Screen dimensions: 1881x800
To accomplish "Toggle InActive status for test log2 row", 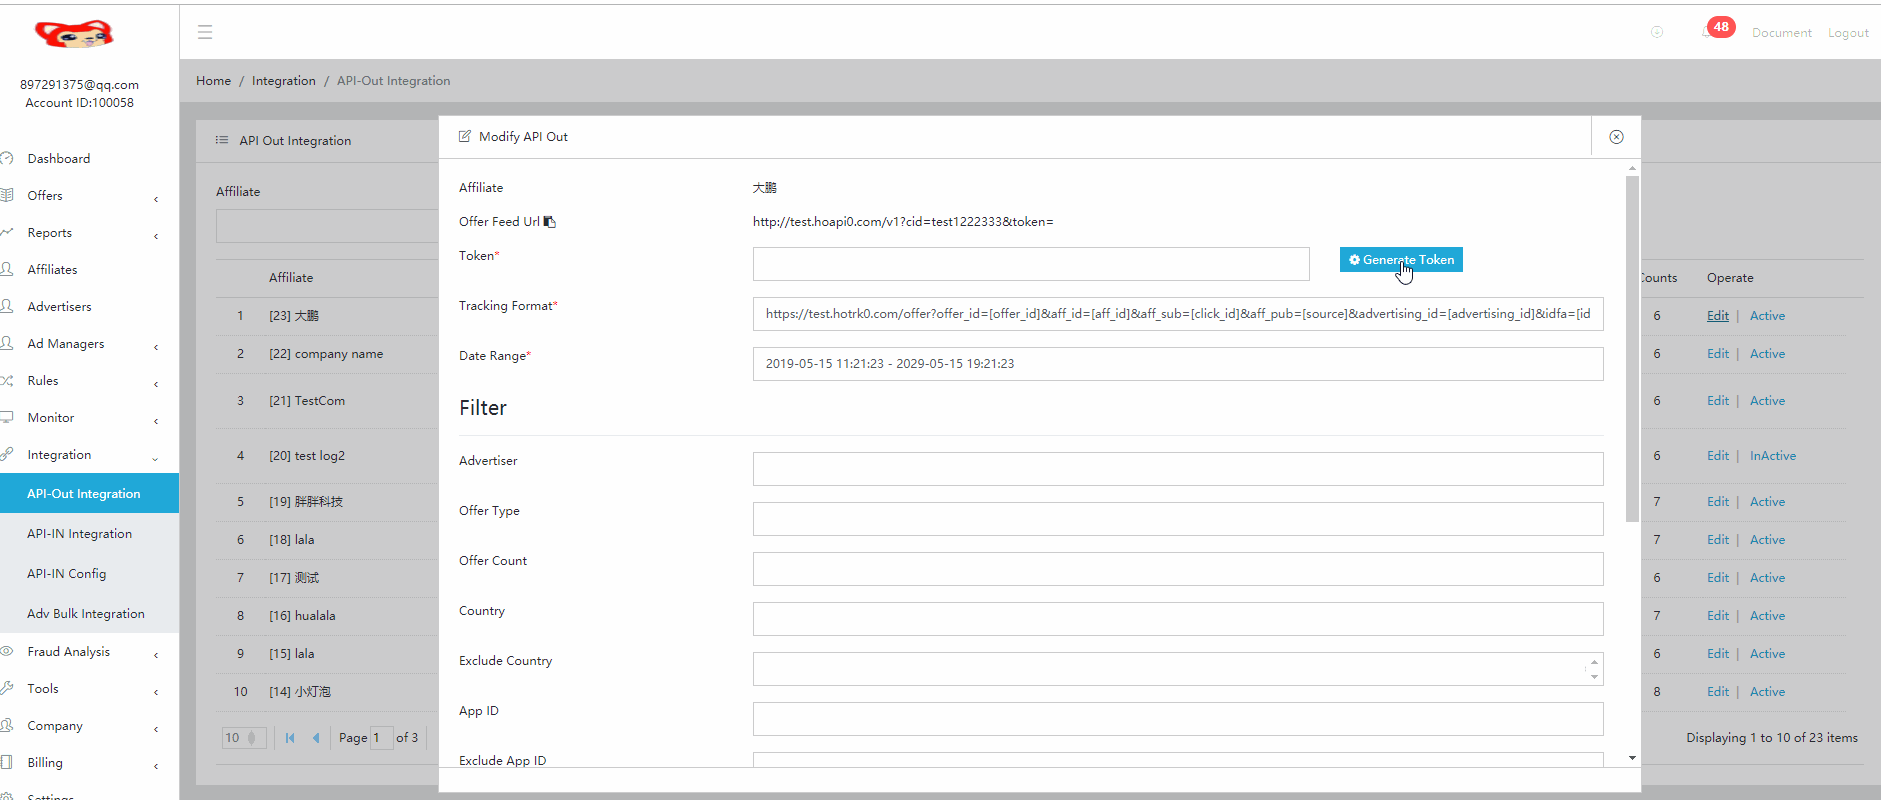I will (x=1772, y=456).
